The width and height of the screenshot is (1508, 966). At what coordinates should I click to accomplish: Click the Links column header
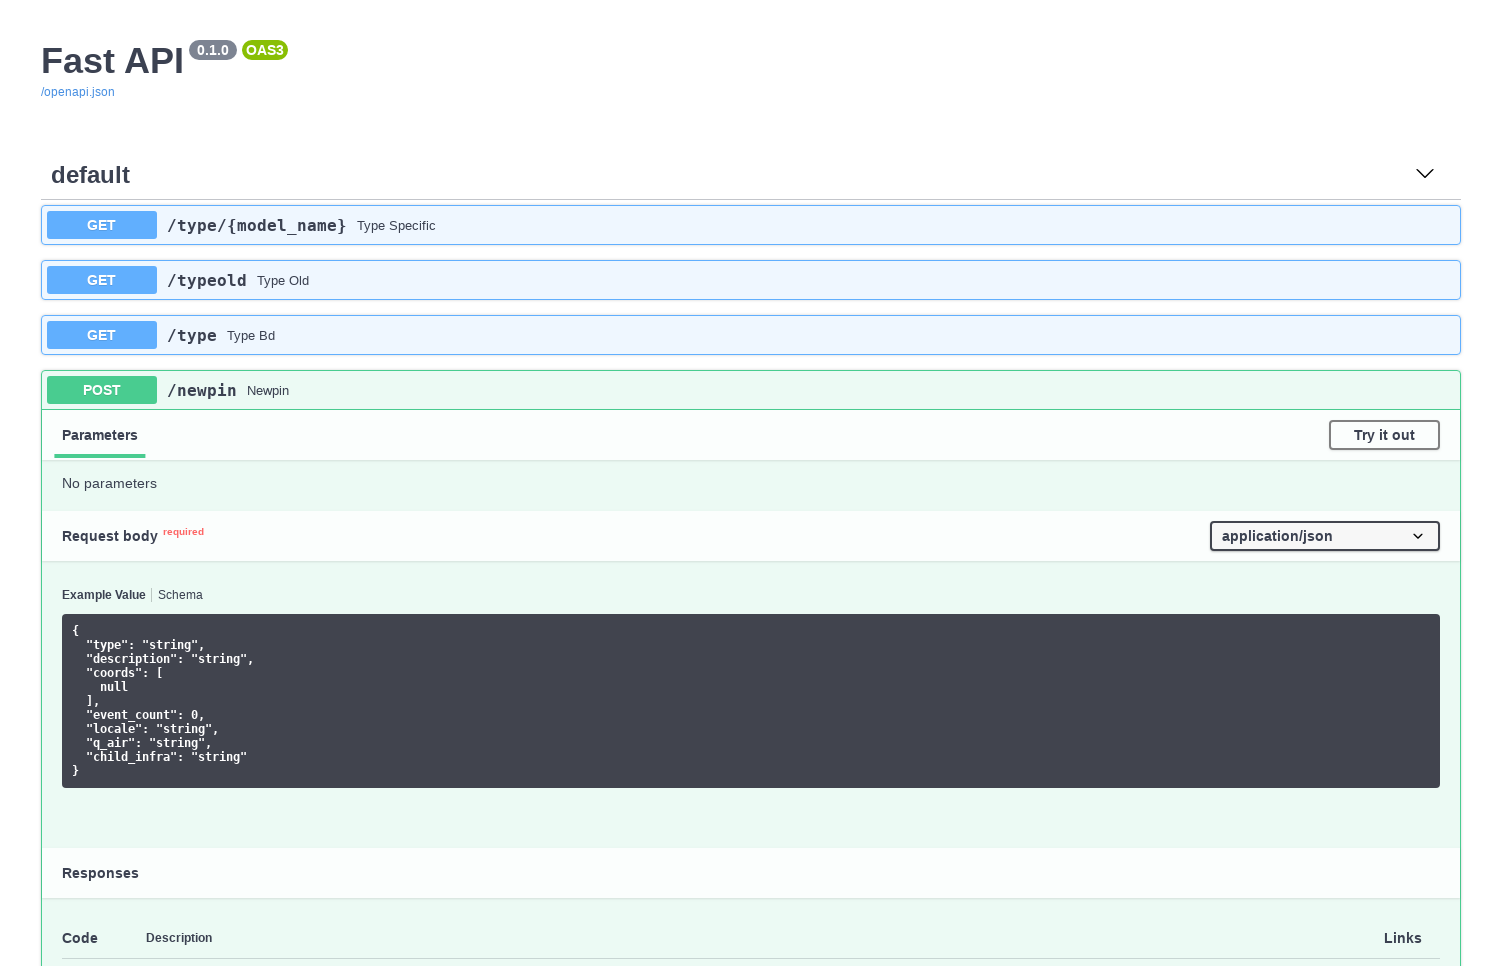[1402, 938]
